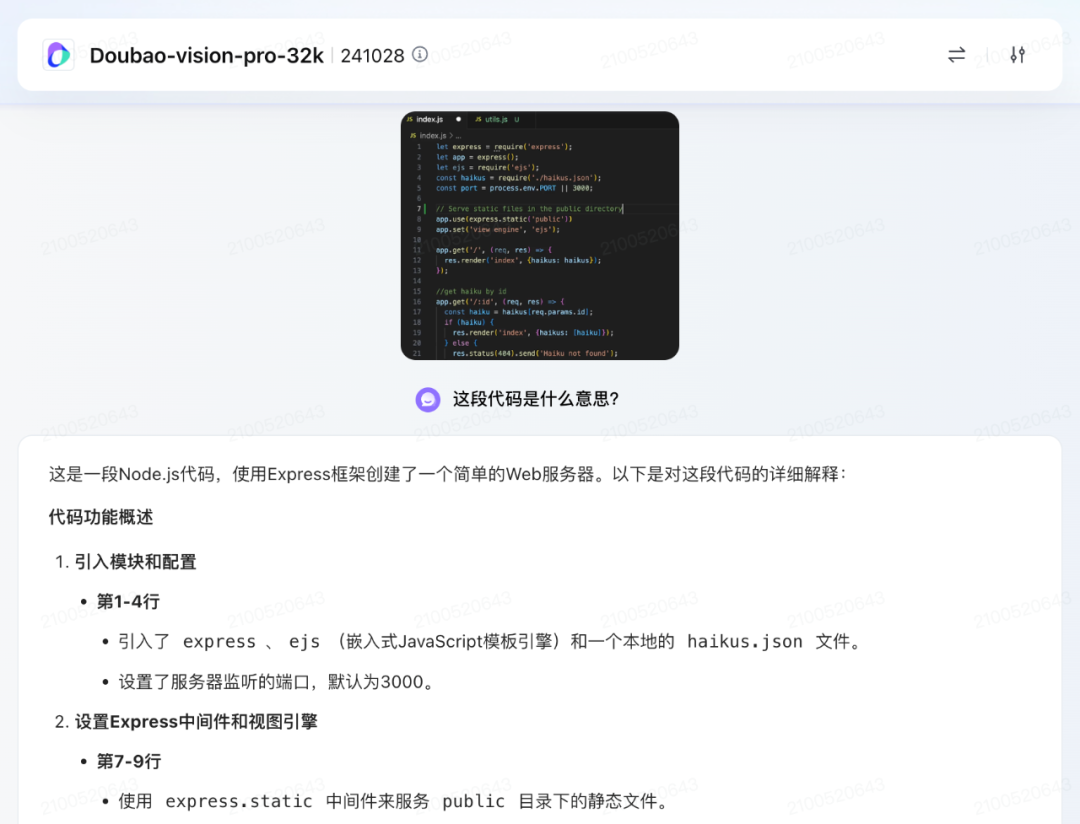
Task: Click the U status marker beside utils.js
Action: pyautogui.click(x=516, y=119)
